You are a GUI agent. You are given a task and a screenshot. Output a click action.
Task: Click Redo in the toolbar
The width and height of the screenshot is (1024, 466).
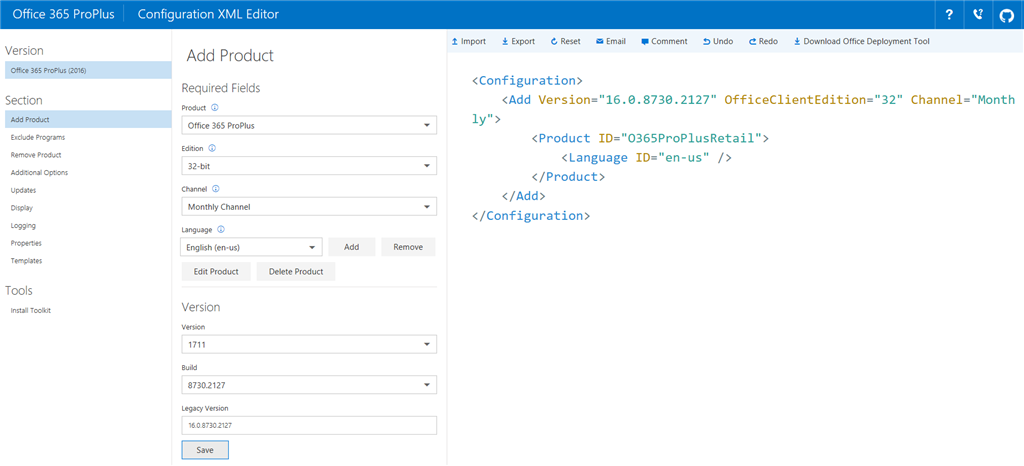tap(763, 41)
